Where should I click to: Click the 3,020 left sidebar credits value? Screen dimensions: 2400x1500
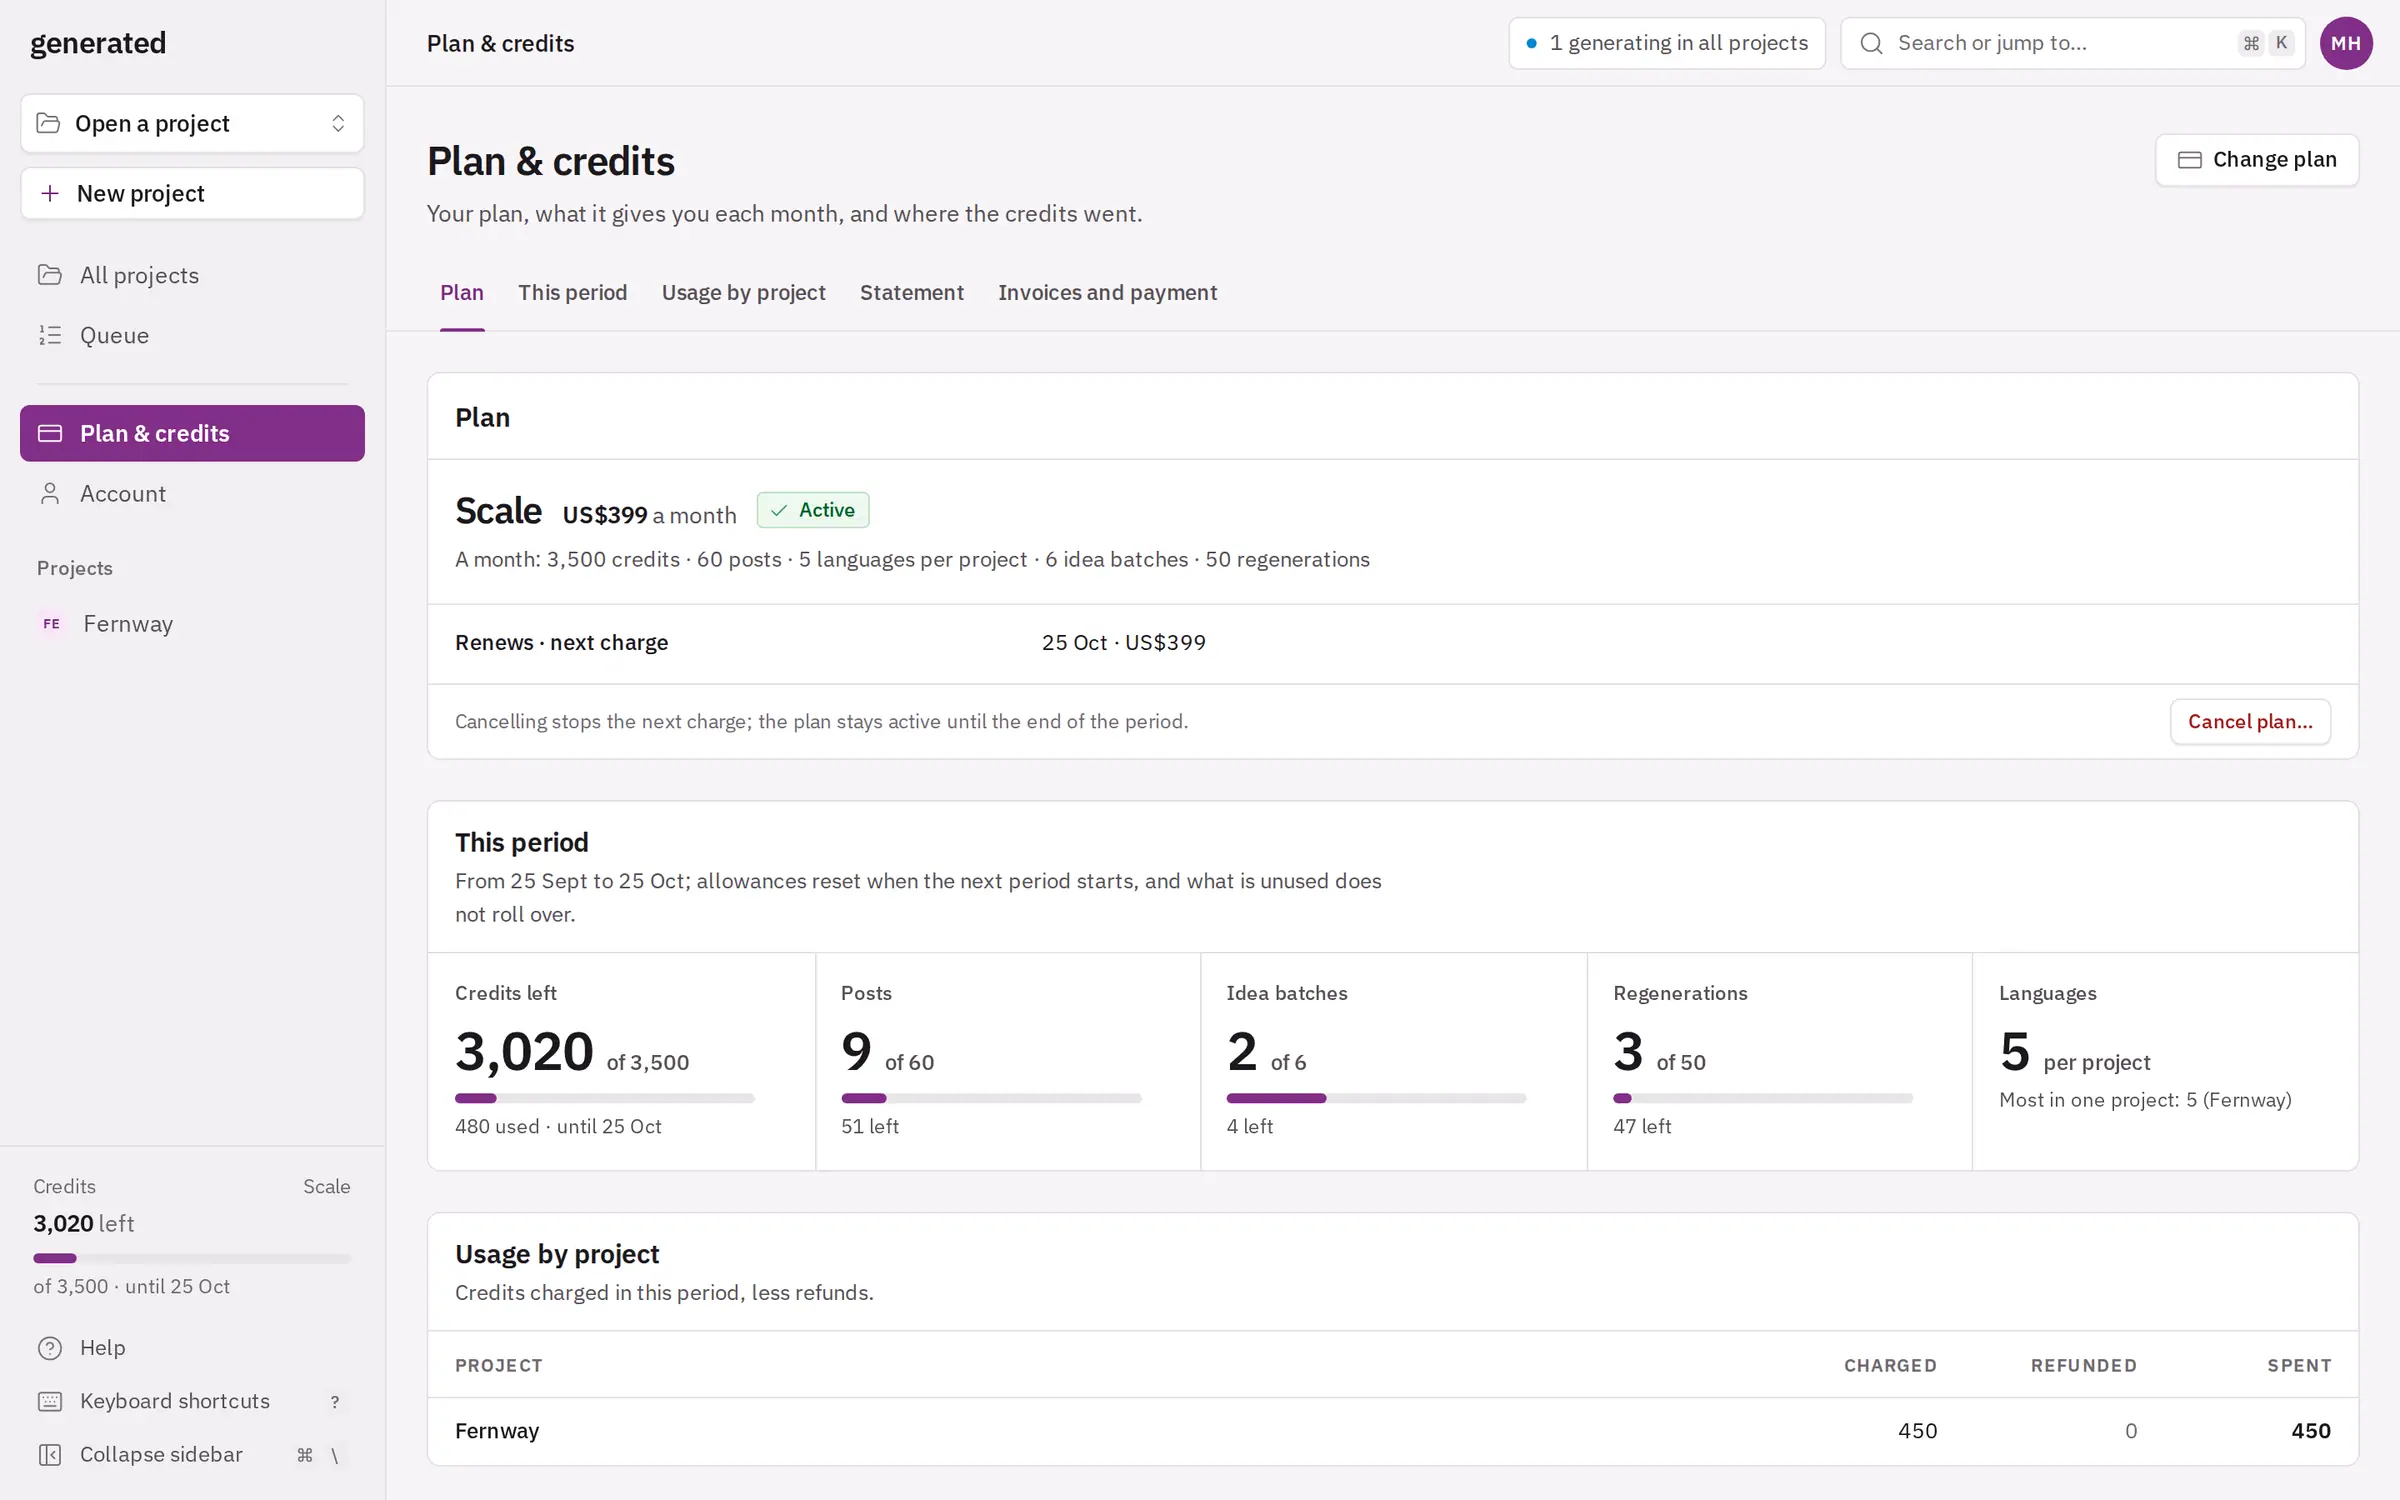84,1223
